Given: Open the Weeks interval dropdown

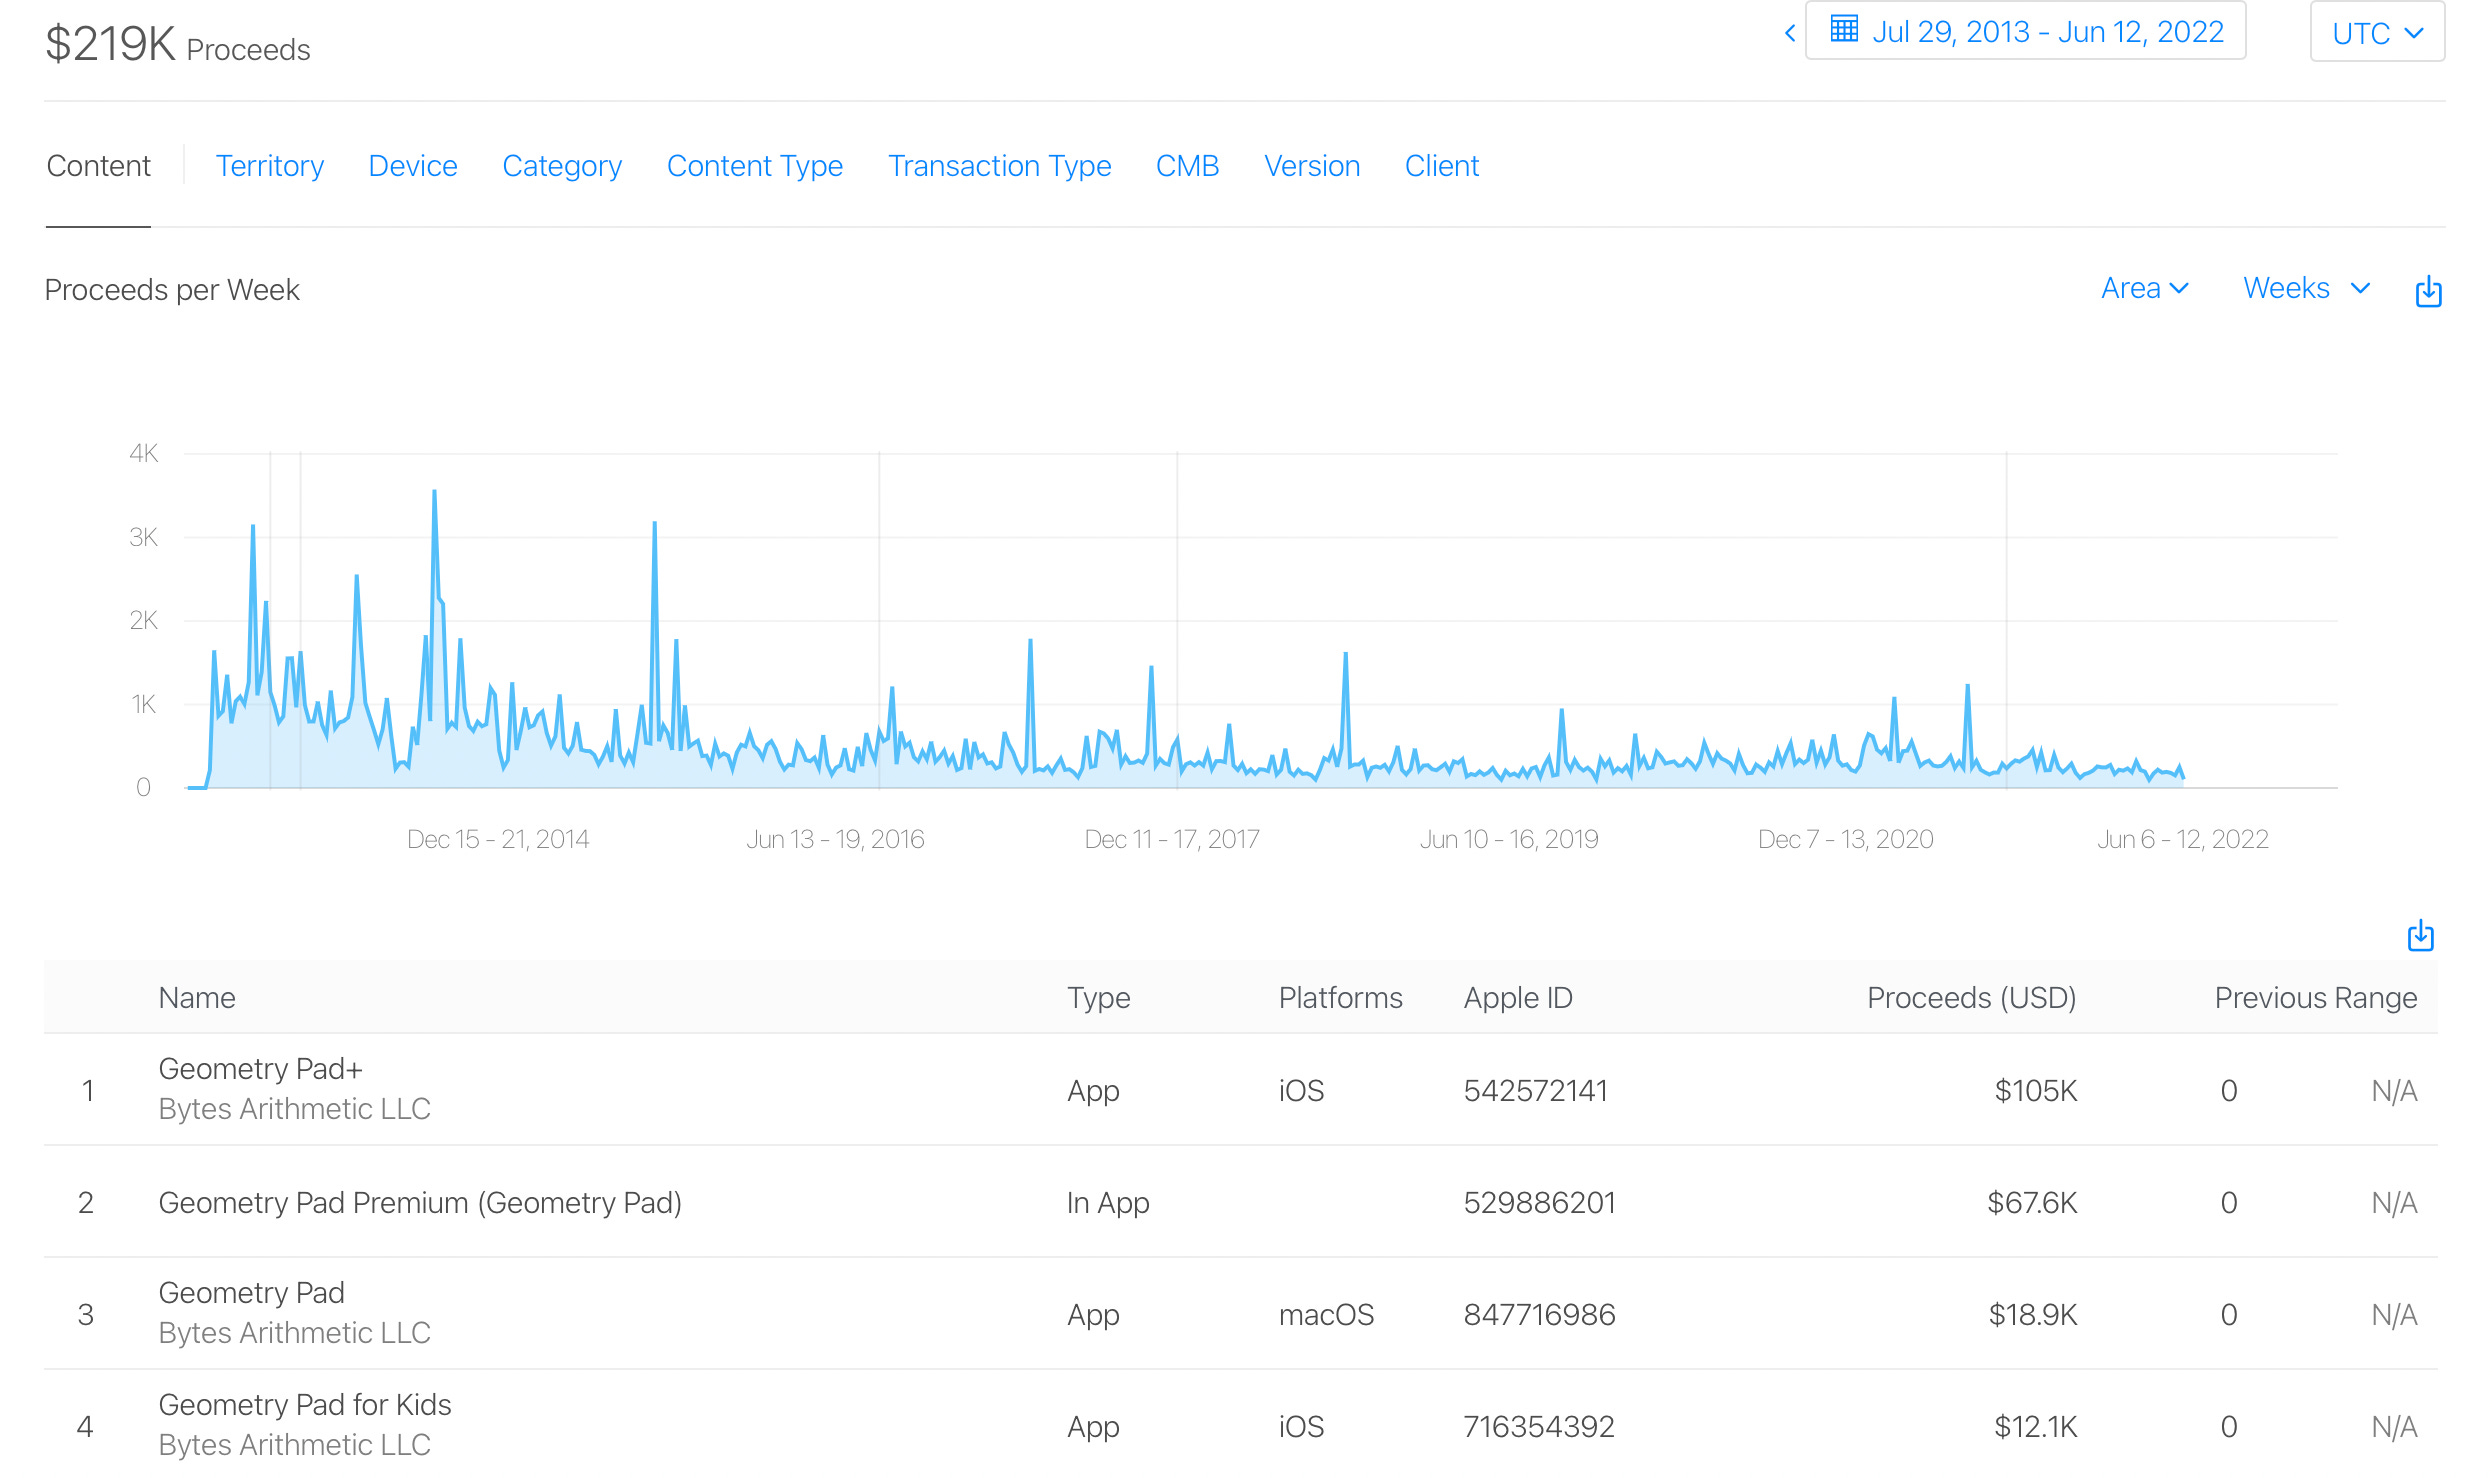Looking at the screenshot, I should (x=2306, y=288).
